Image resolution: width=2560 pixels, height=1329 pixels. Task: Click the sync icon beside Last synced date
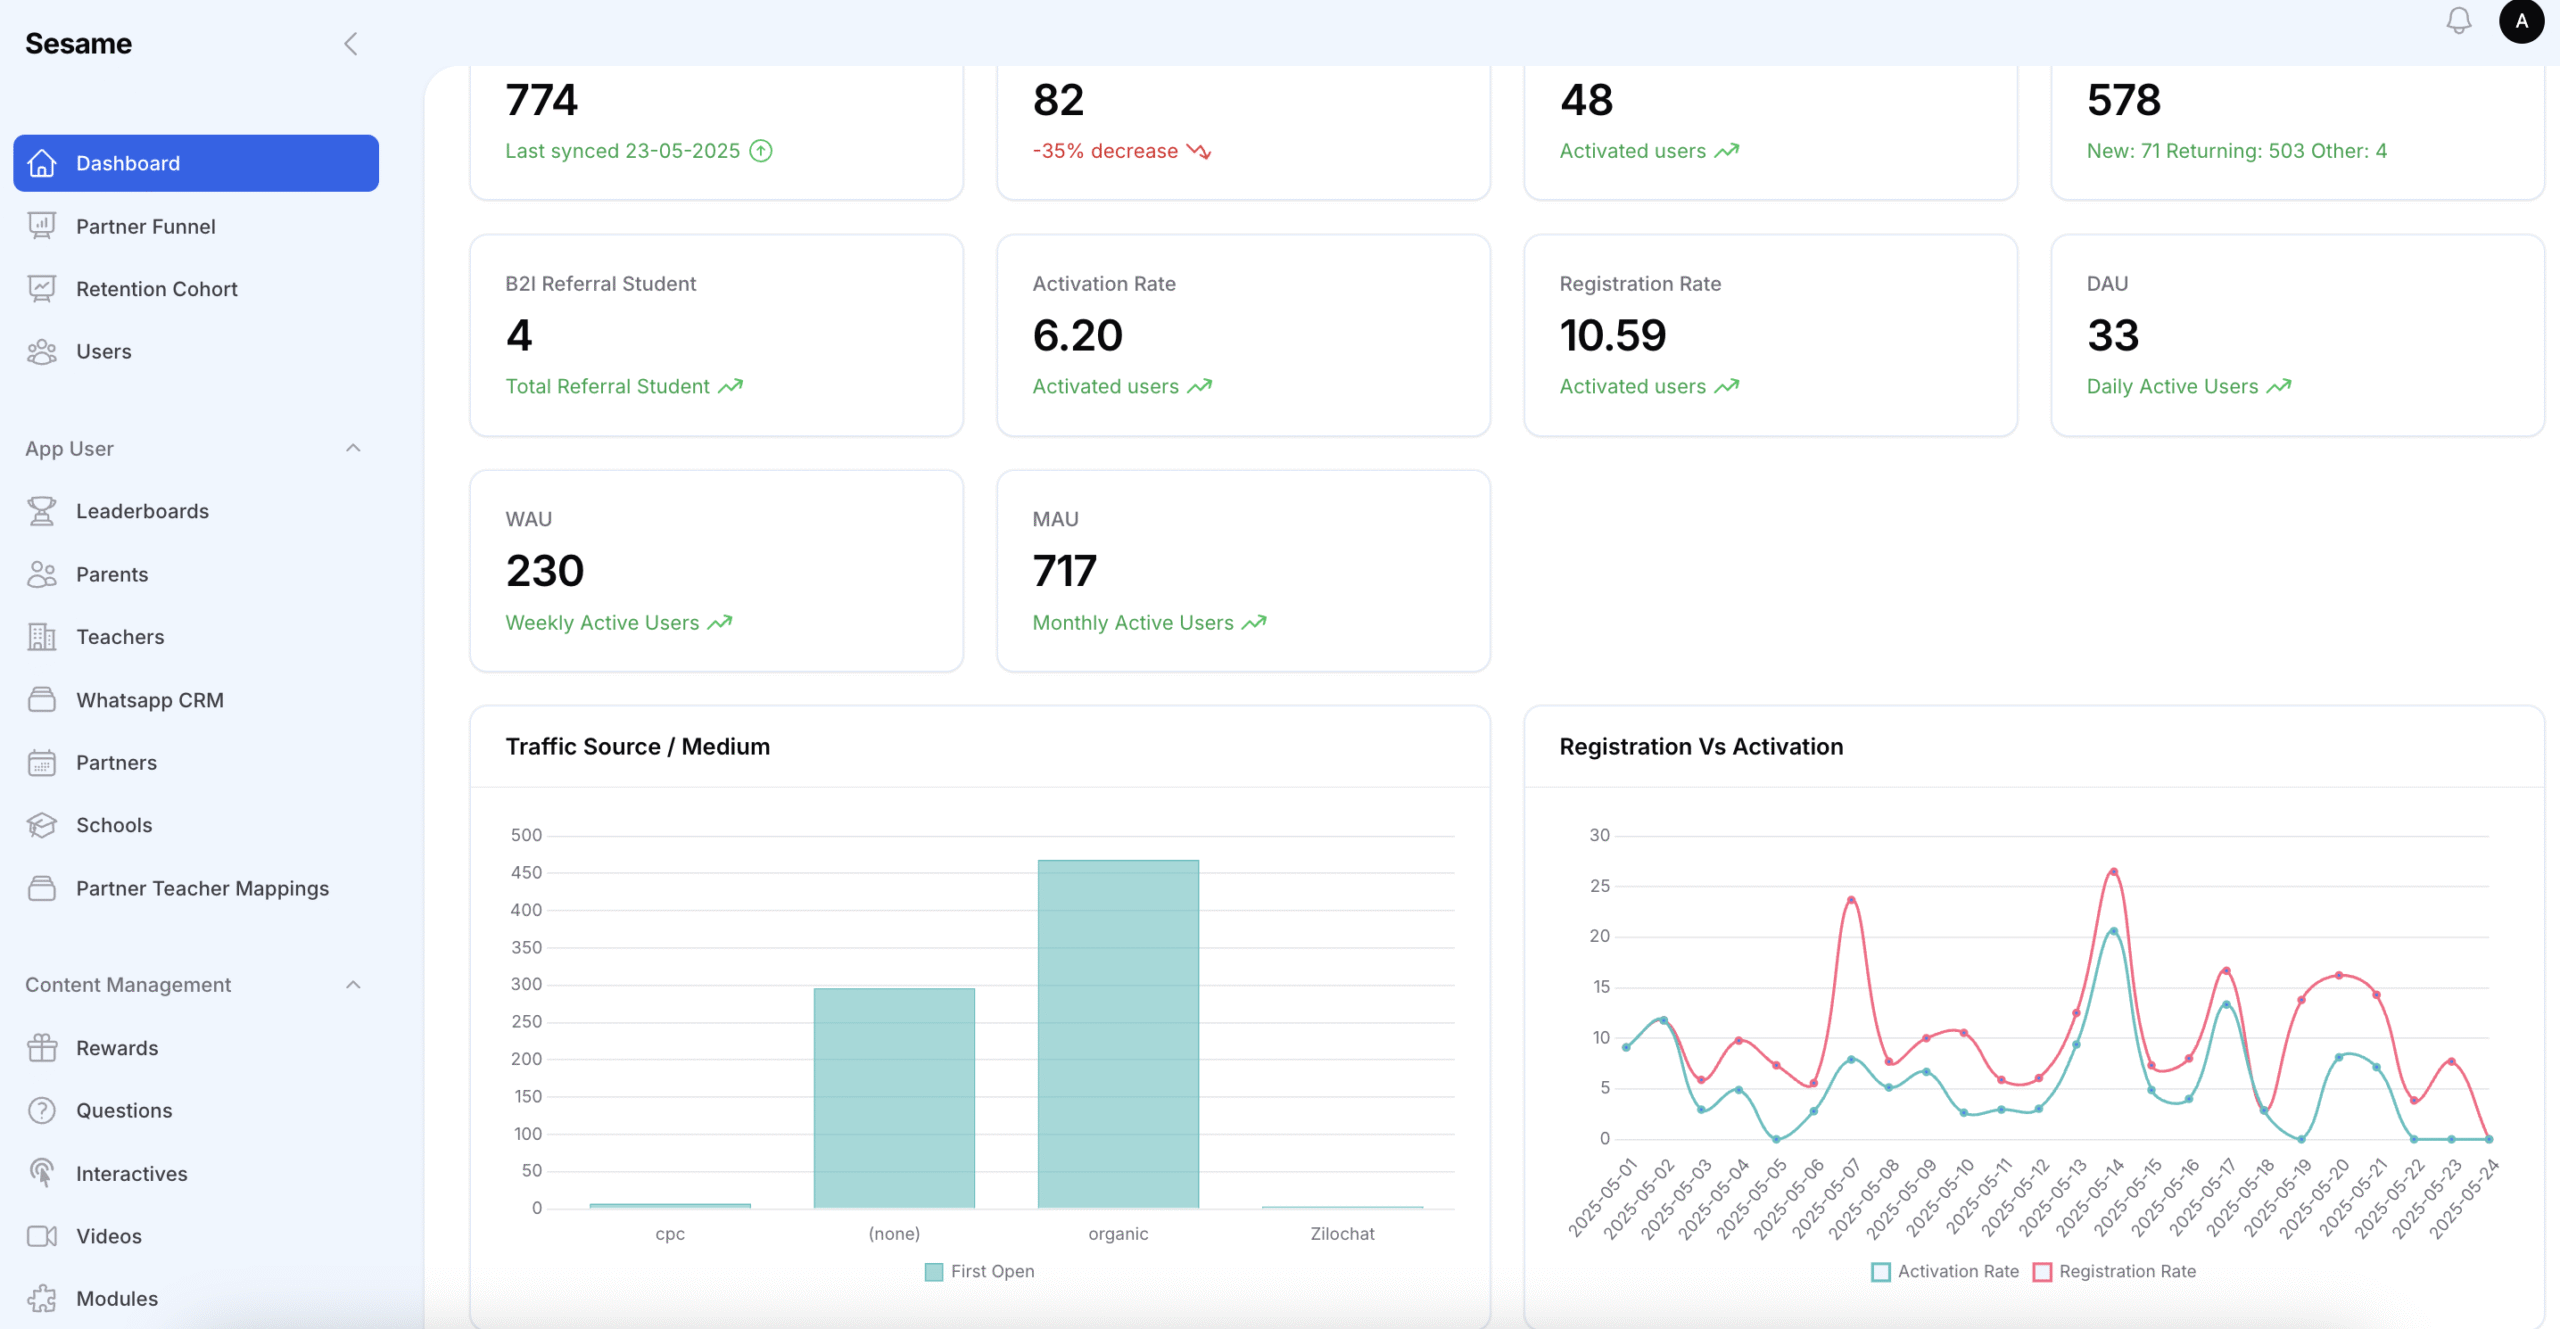761,151
